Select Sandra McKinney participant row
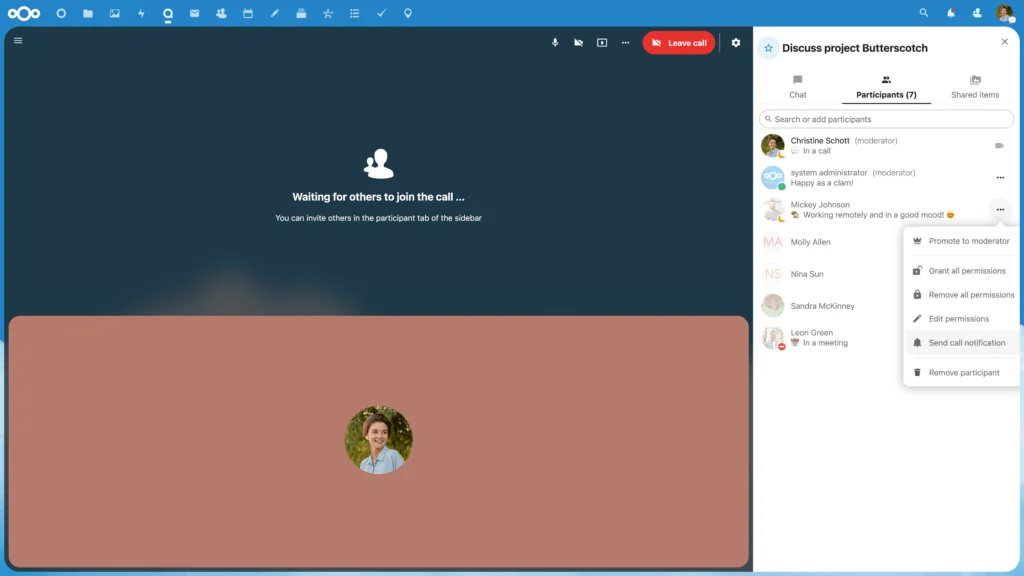The height and width of the screenshot is (576, 1024). [832, 306]
